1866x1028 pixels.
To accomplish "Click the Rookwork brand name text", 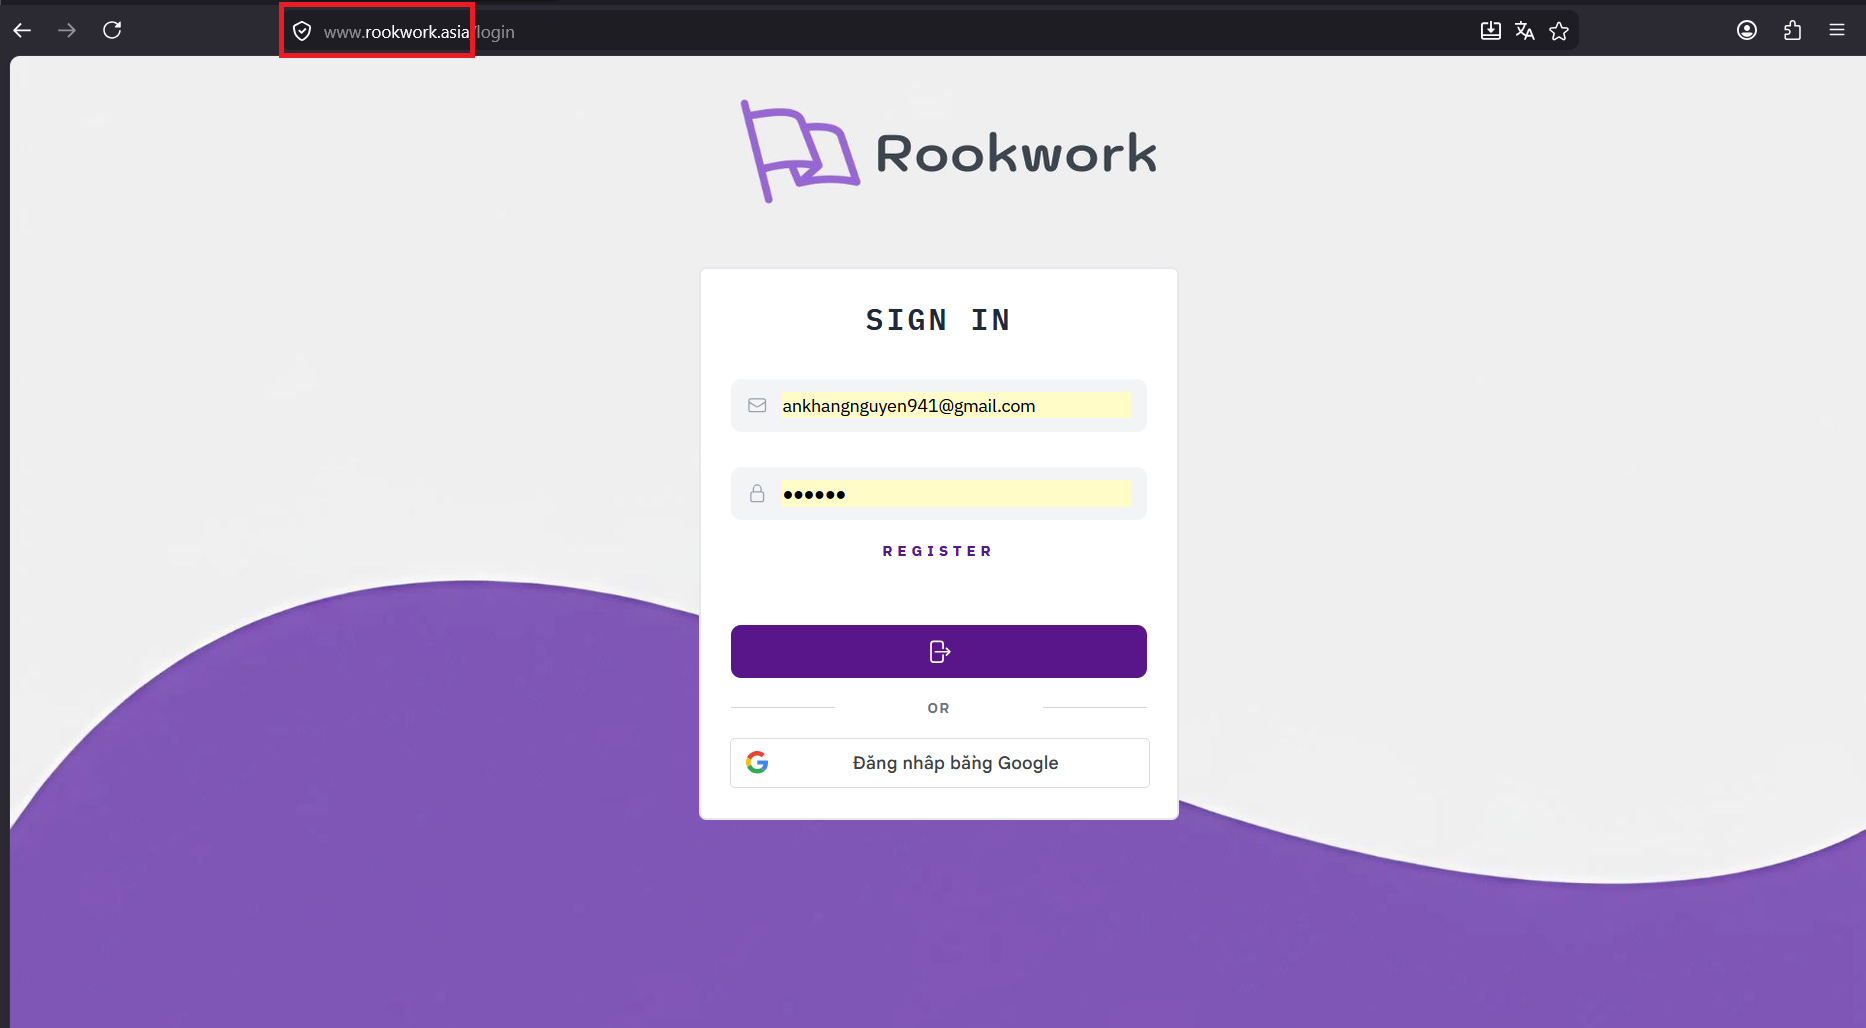I will 1016,154.
